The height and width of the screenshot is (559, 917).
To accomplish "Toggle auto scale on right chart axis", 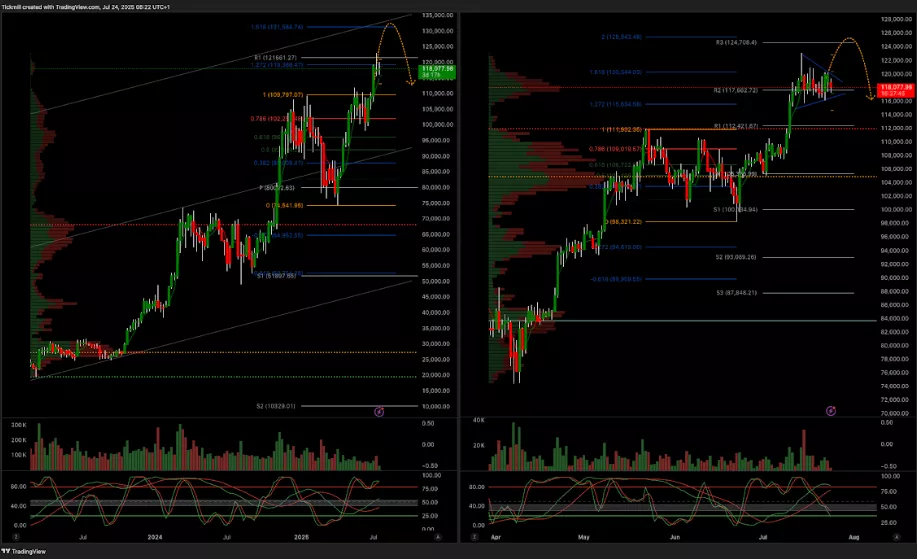I will tap(894, 537).
